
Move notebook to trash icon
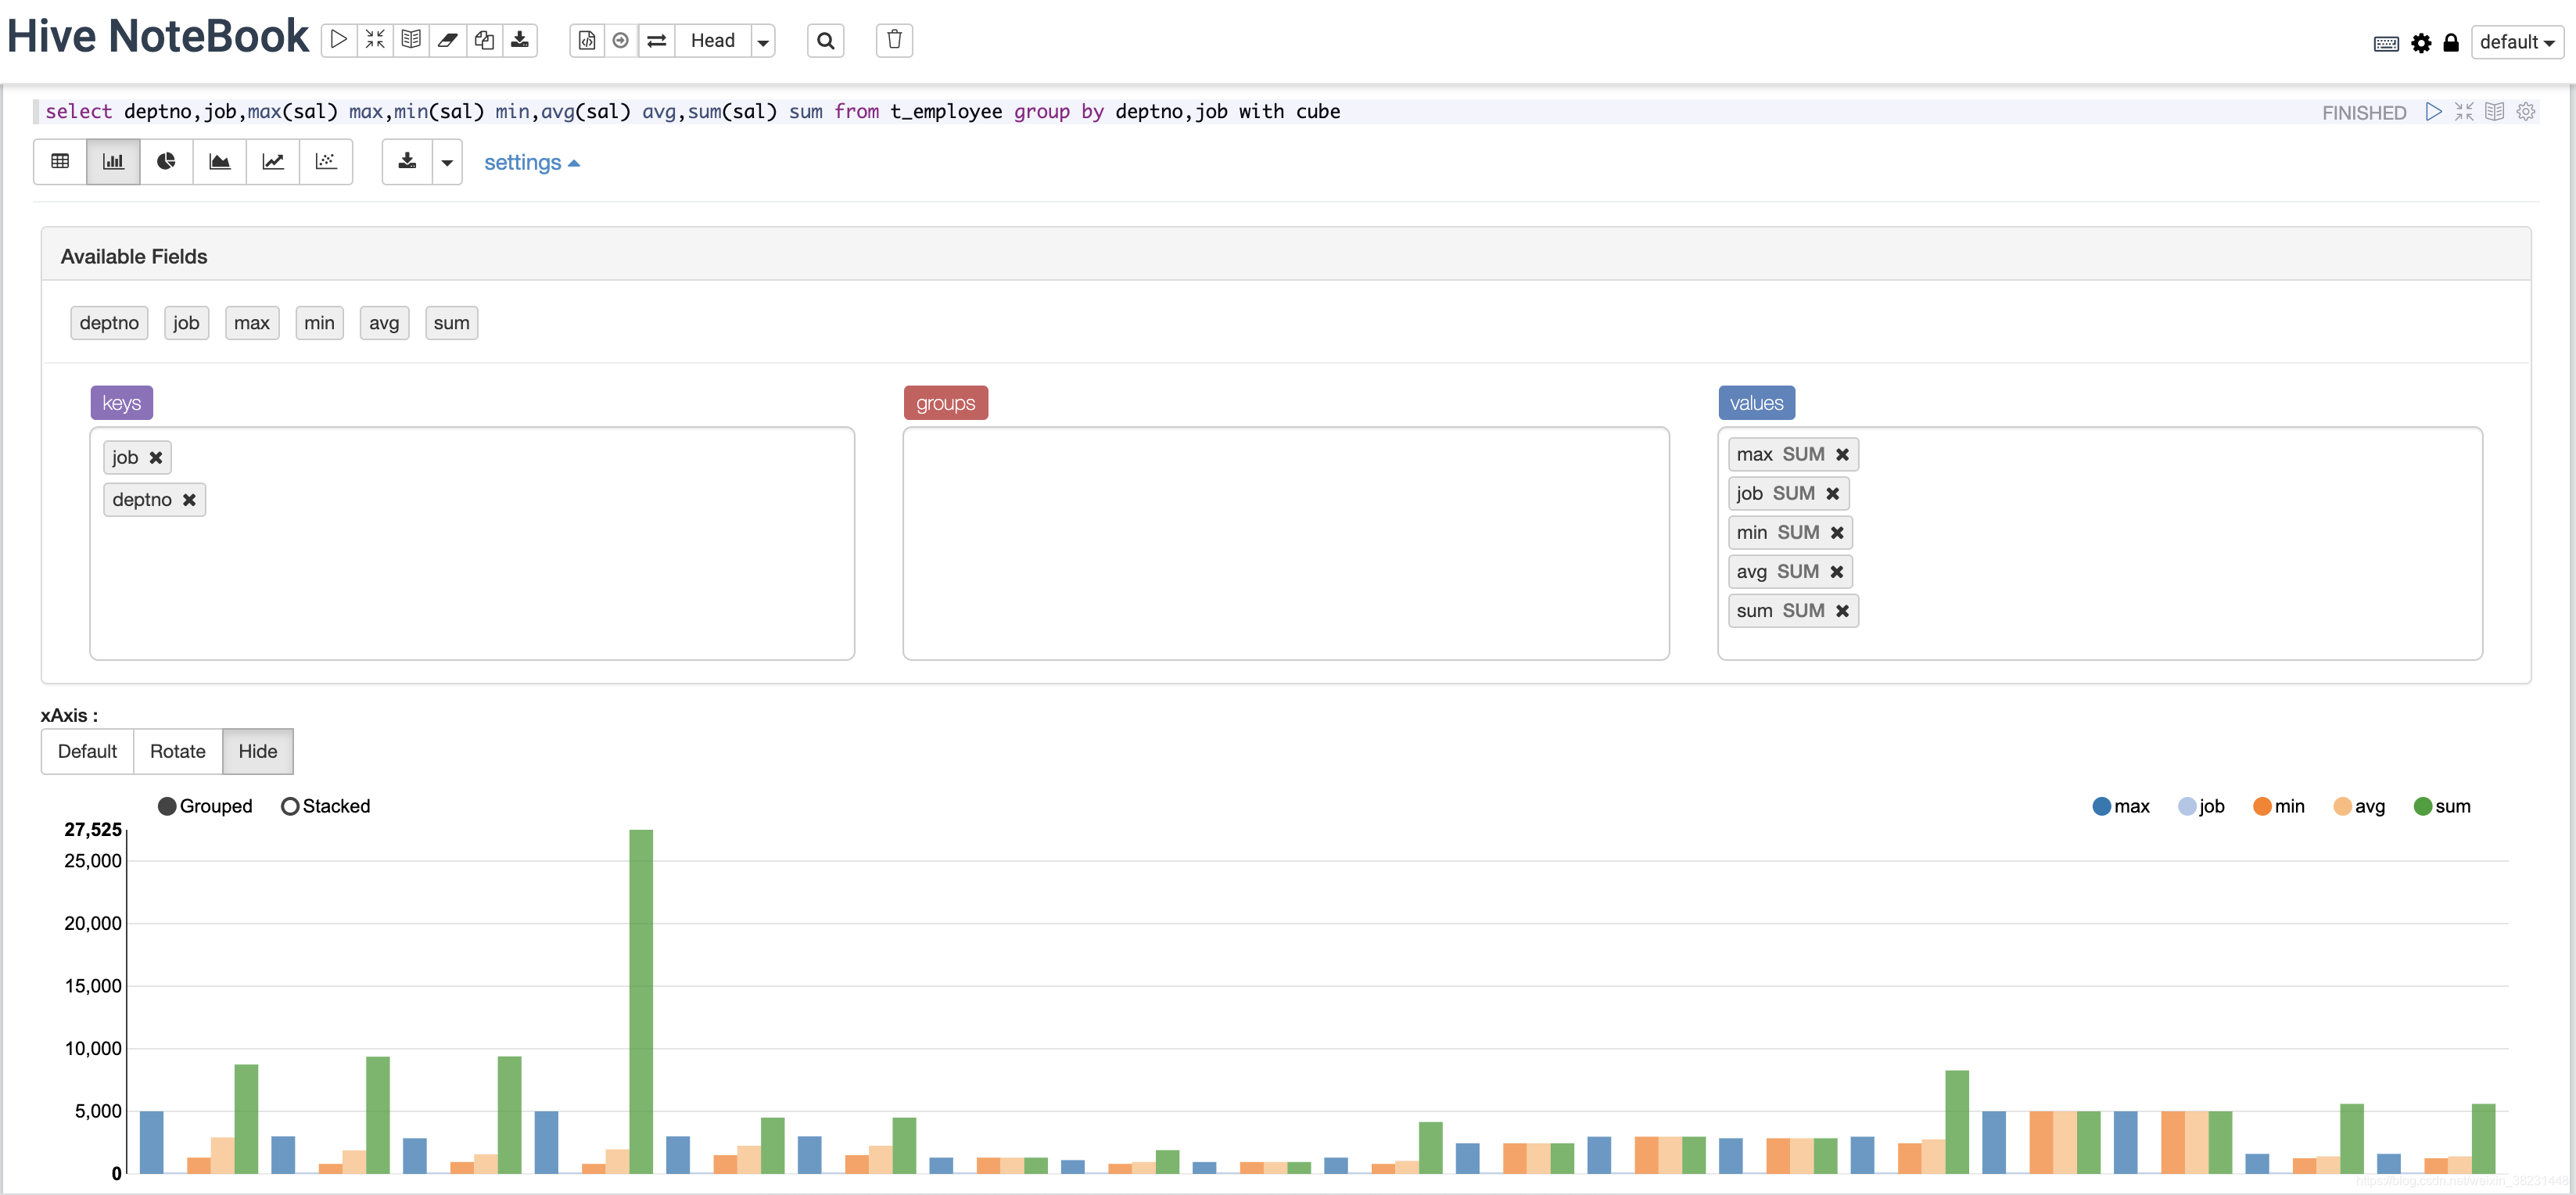[x=894, y=40]
